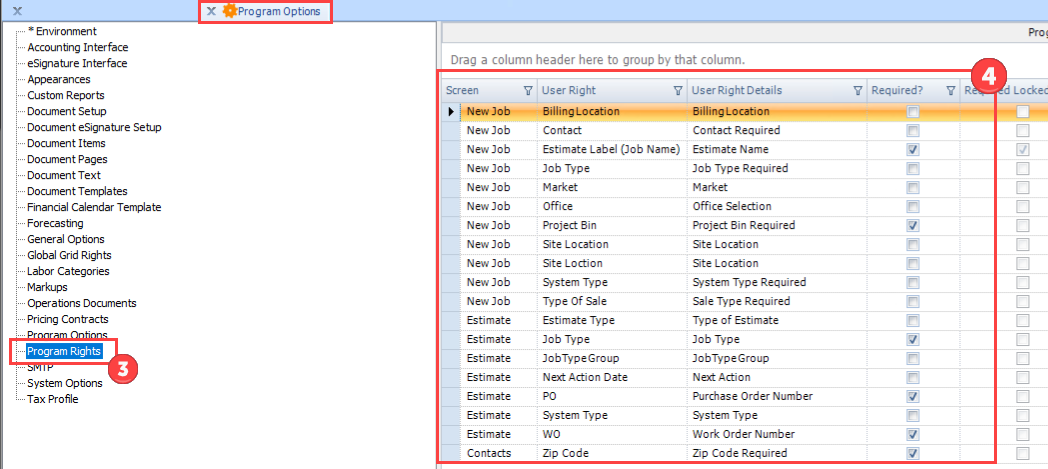The width and height of the screenshot is (1048, 469).
Task: Click the 'Type of Estimate' cell
Action: click(x=777, y=321)
